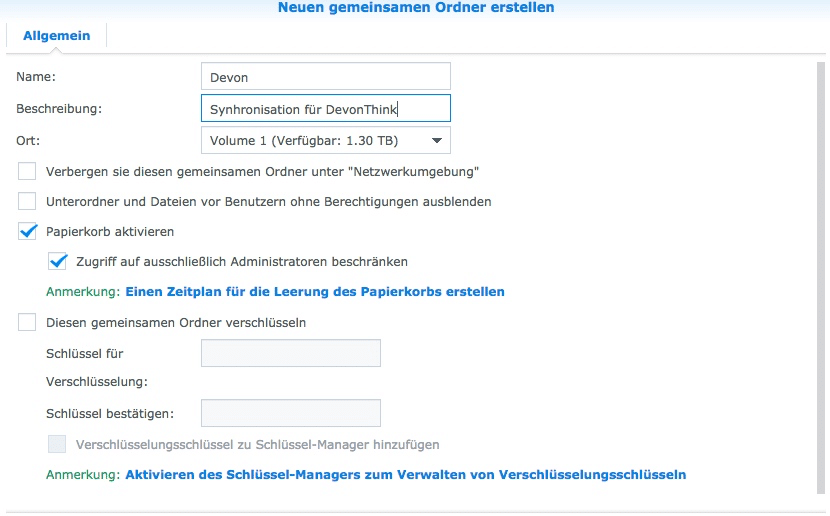
Task: Click the Name field containing Devon
Action: tap(325, 76)
